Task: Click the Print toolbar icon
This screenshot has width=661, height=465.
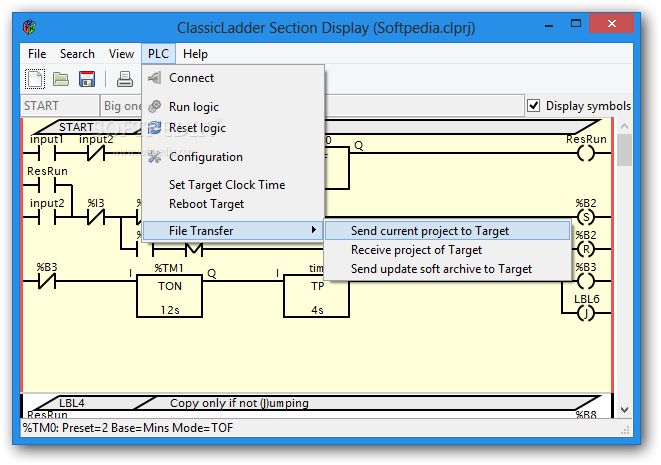Action: click(125, 79)
